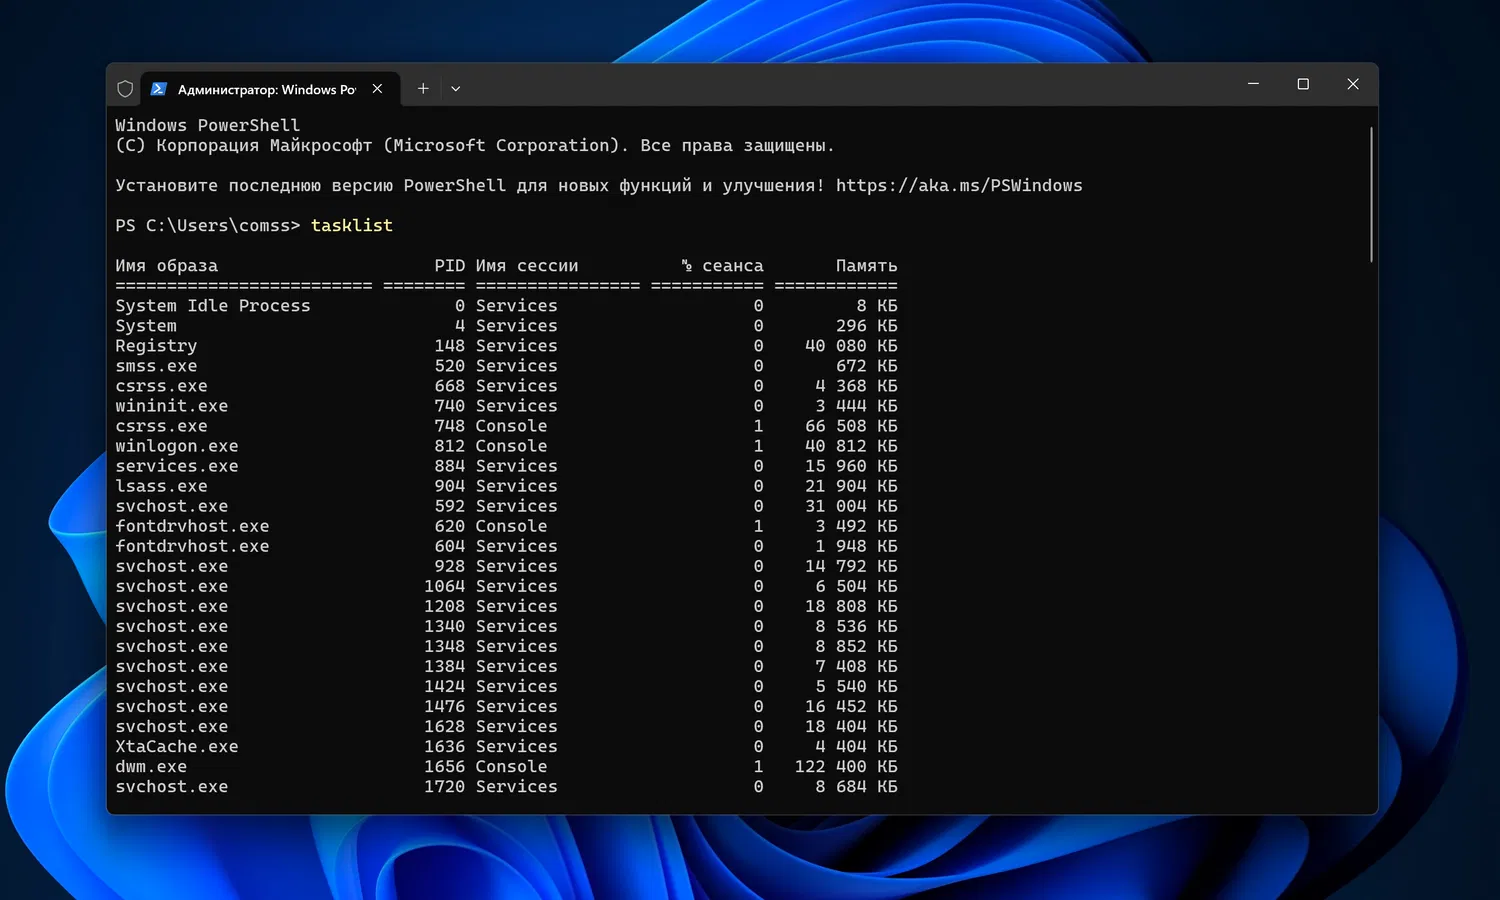Click the "№ сеанса" column header
This screenshot has width=1500, height=900.
722,266
